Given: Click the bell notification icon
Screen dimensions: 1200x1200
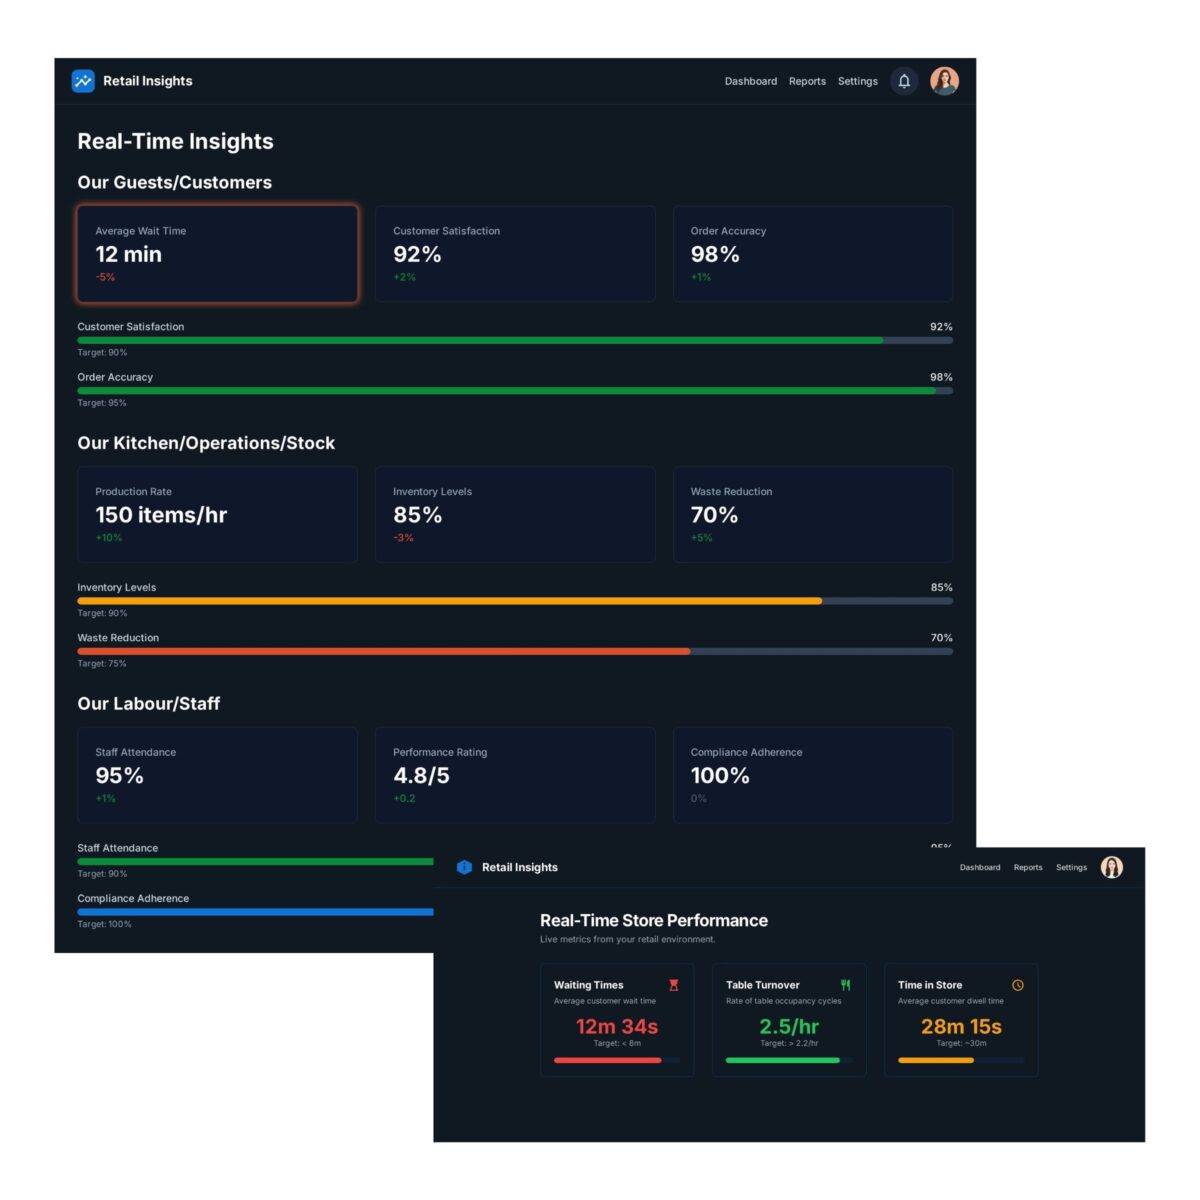Looking at the screenshot, I should click(903, 81).
